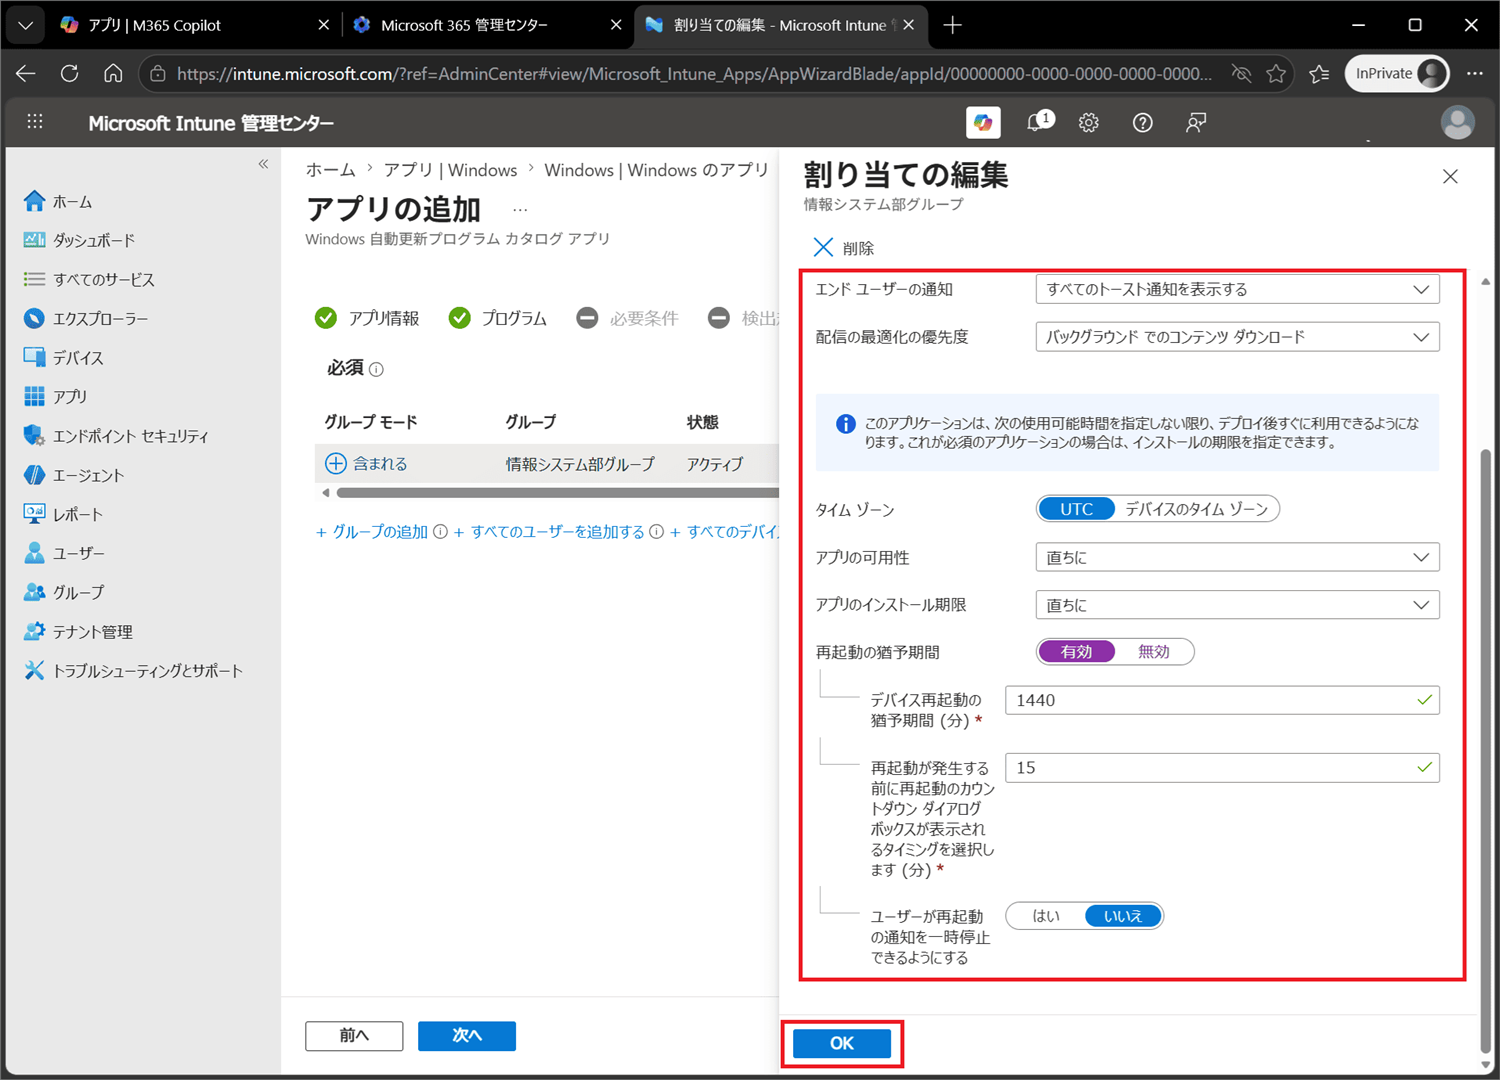Go to プログラム wizard step

pyautogui.click(x=498, y=318)
